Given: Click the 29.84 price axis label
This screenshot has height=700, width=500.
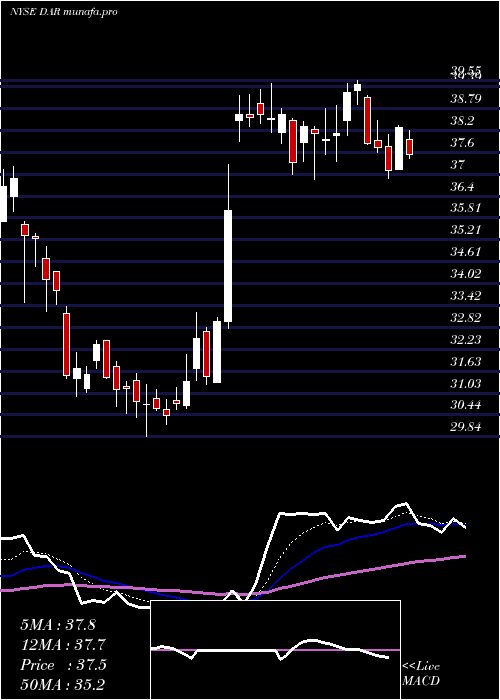Looking at the screenshot, I should (466, 427).
